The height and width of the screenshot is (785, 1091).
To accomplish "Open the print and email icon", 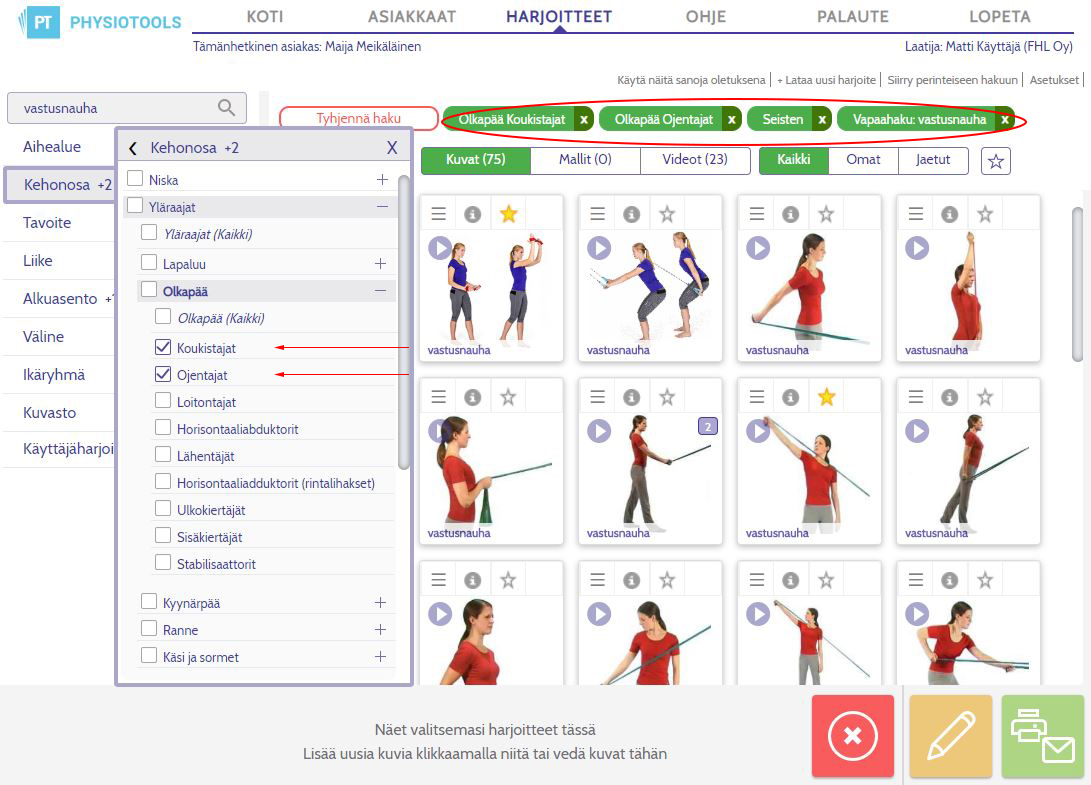I will 1042,736.
